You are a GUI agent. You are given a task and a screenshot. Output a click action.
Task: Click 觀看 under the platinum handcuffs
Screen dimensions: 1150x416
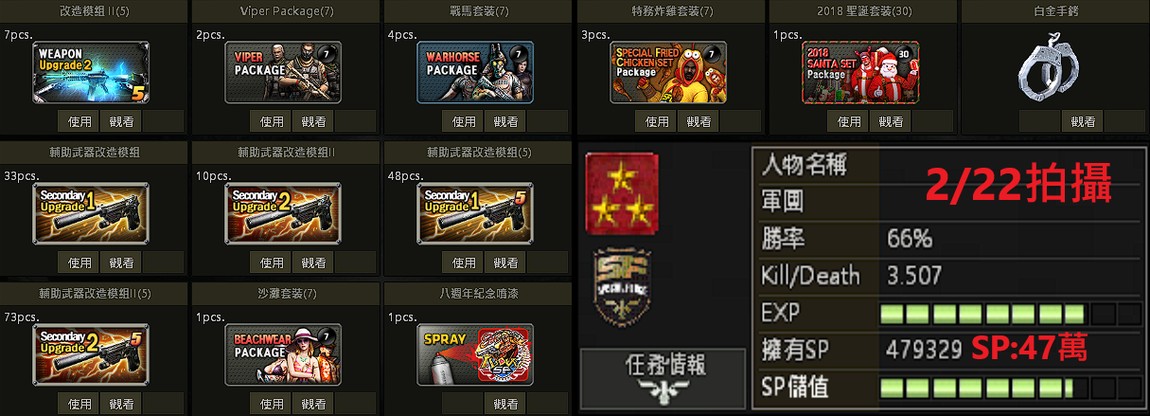(1083, 121)
